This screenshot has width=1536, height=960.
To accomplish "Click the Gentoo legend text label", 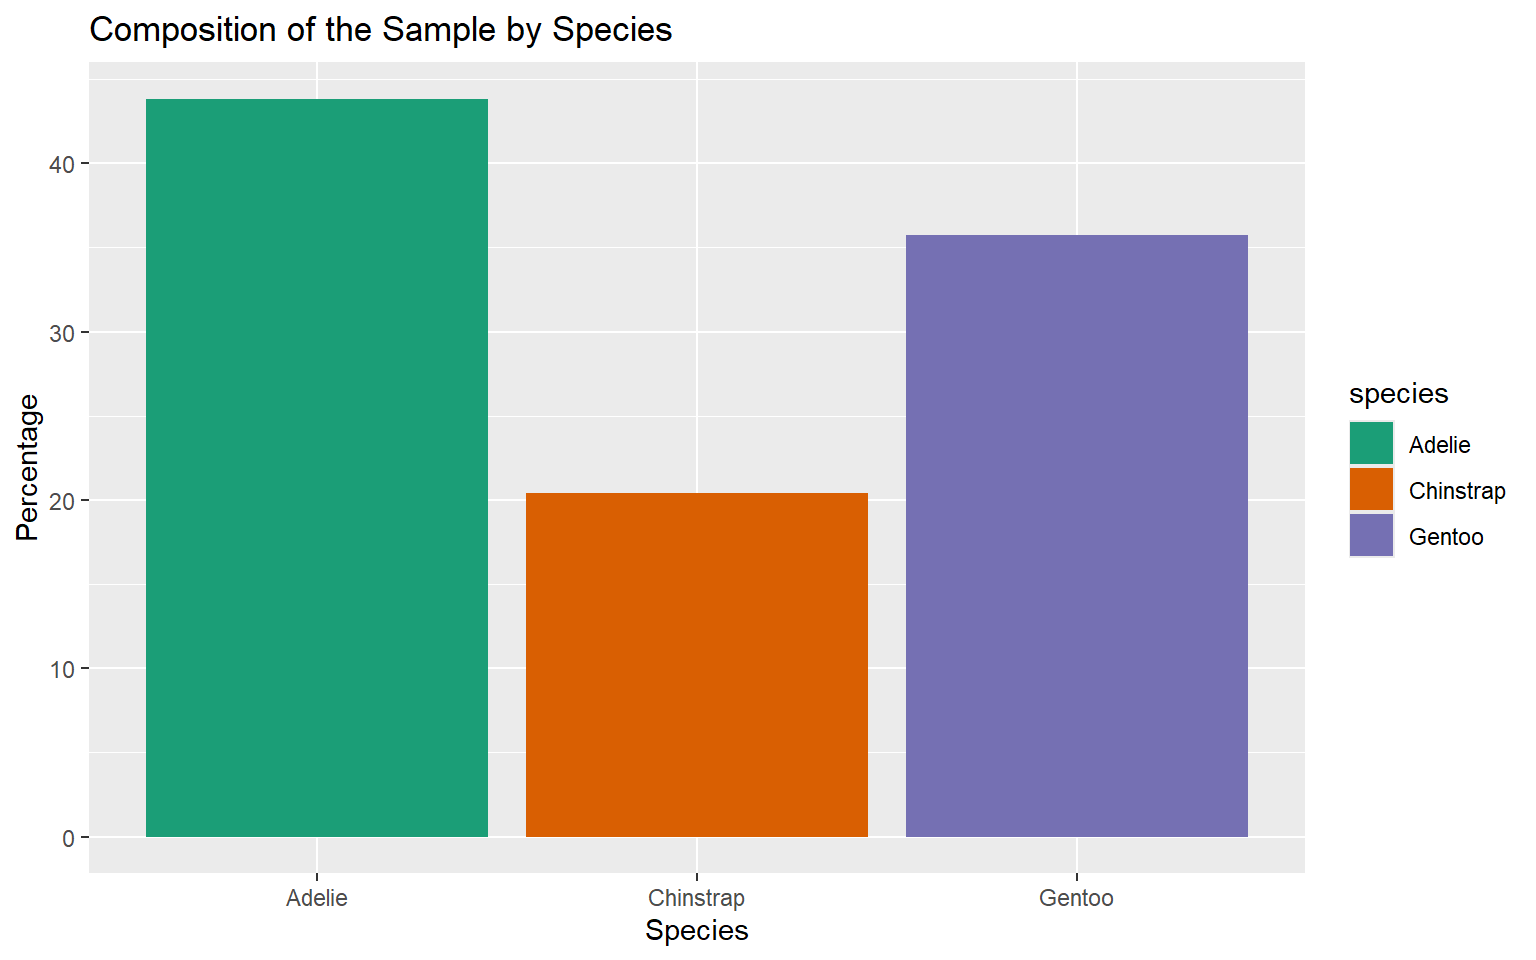I will point(1446,537).
